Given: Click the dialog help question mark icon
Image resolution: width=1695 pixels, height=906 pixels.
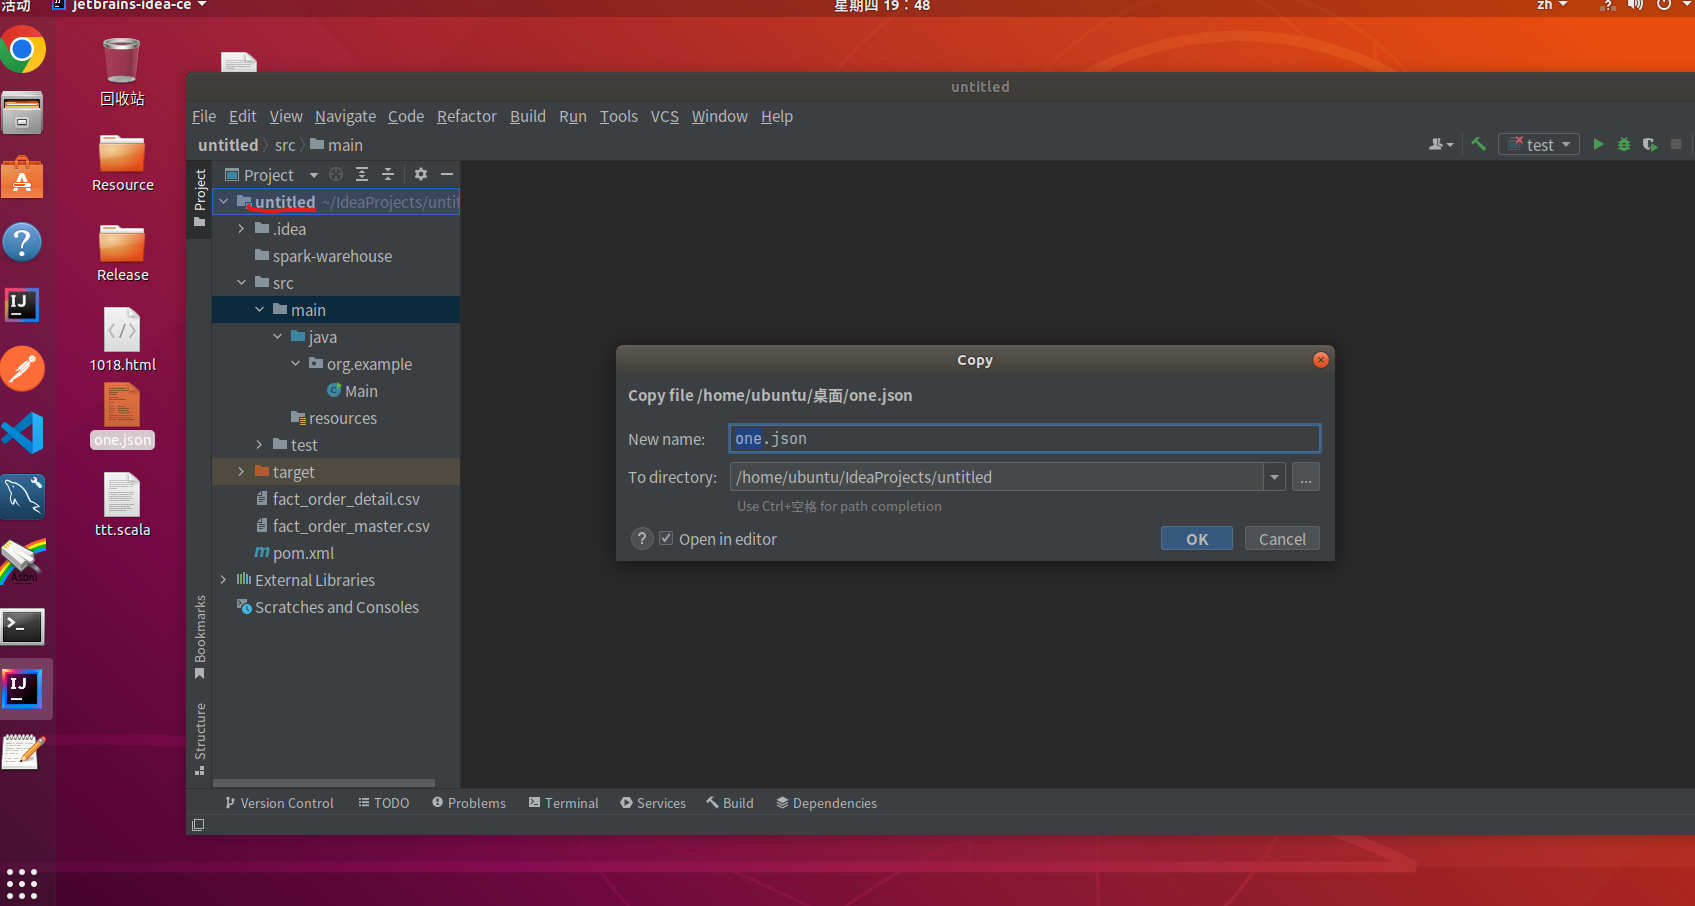Looking at the screenshot, I should tap(642, 539).
